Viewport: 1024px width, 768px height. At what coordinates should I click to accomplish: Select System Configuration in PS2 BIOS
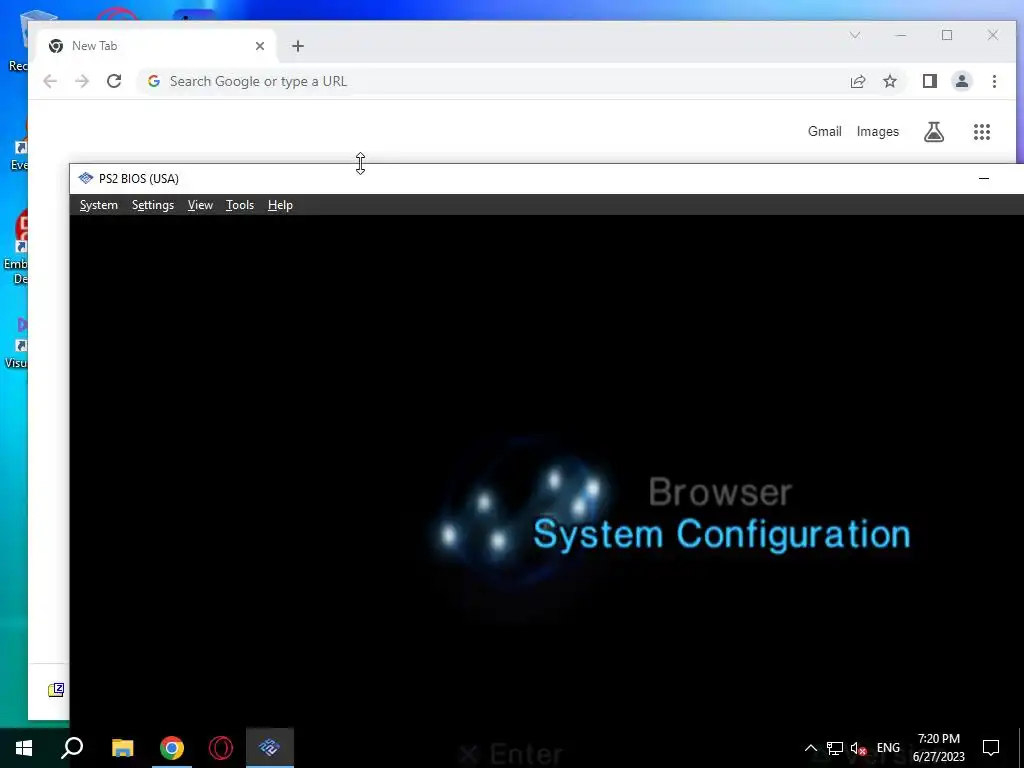click(722, 535)
